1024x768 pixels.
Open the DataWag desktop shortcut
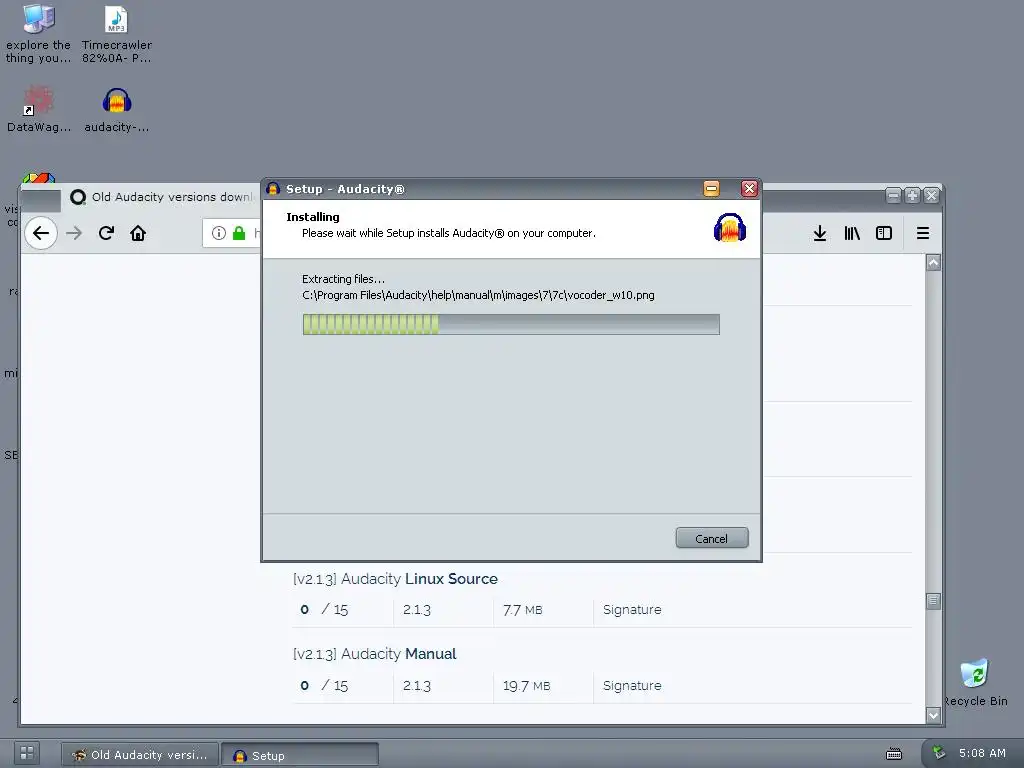tap(39, 109)
